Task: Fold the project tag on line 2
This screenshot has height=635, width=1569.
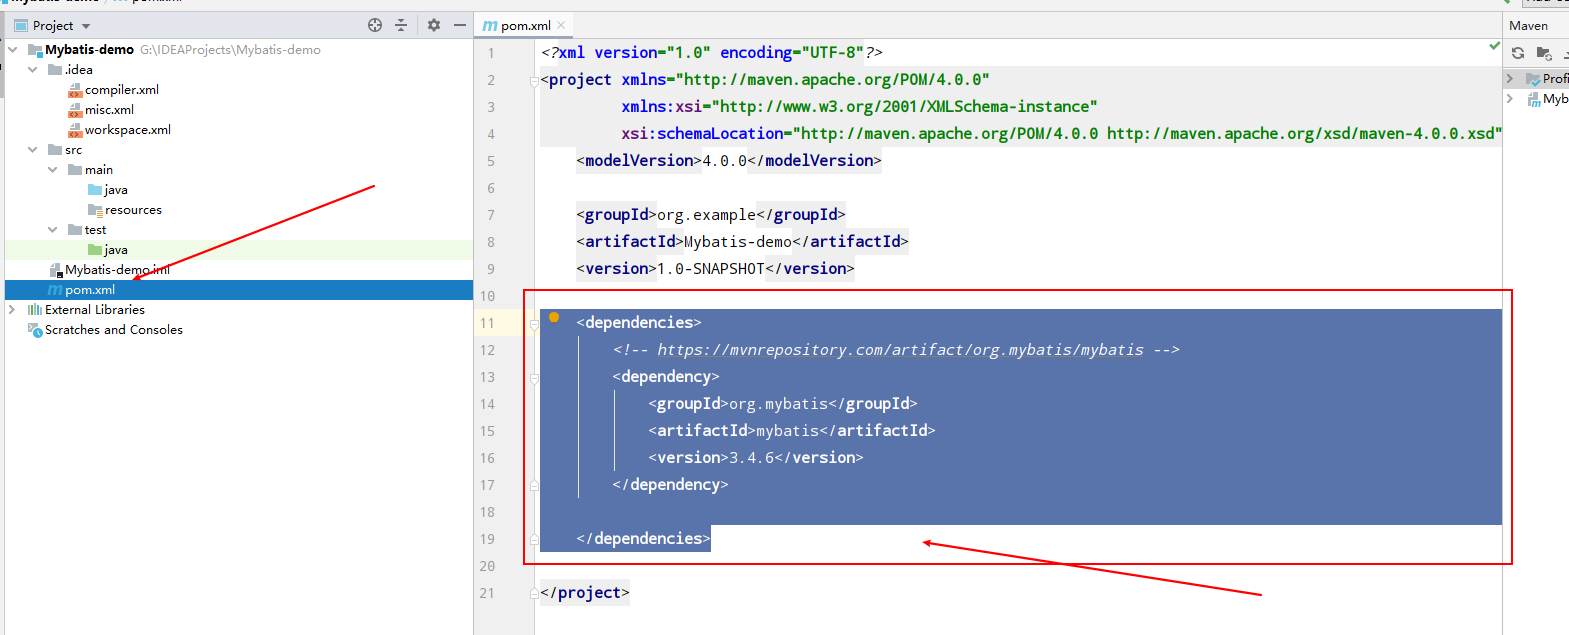Action: (x=534, y=81)
